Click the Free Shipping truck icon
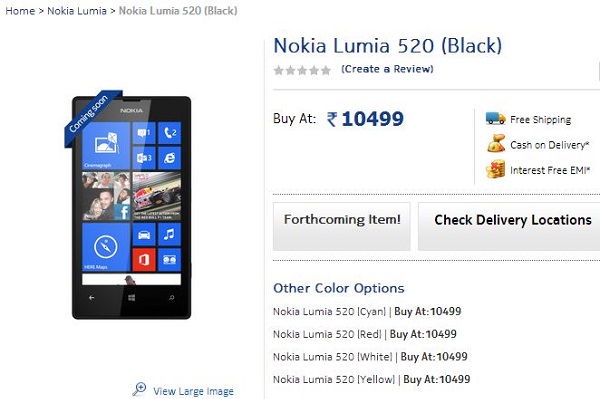This screenshot has height=399, width=600. coord(496,119)
